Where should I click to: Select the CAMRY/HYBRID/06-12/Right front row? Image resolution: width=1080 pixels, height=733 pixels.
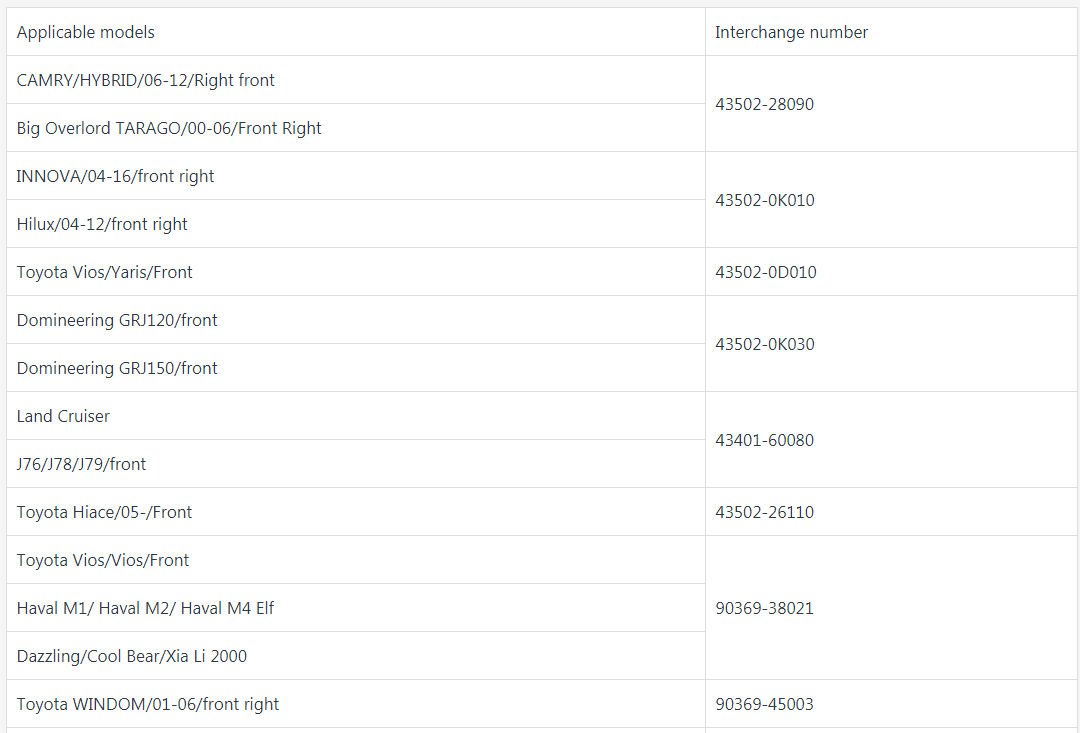(356, 80)
